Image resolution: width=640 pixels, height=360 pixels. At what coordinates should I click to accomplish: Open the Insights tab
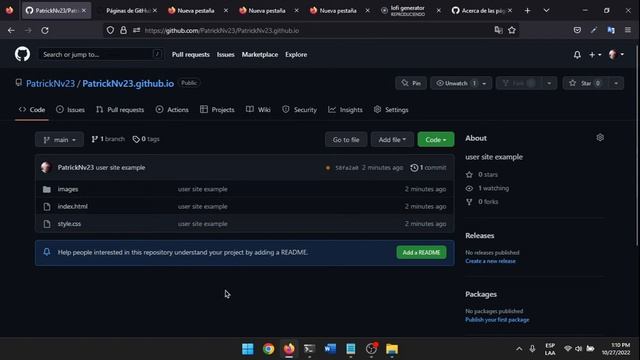pyautogui.click(x=345, y=109)
